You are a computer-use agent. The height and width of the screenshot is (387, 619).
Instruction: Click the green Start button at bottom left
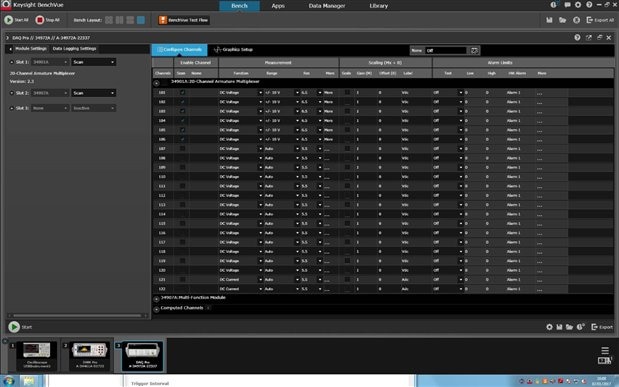tap(14, 327)
